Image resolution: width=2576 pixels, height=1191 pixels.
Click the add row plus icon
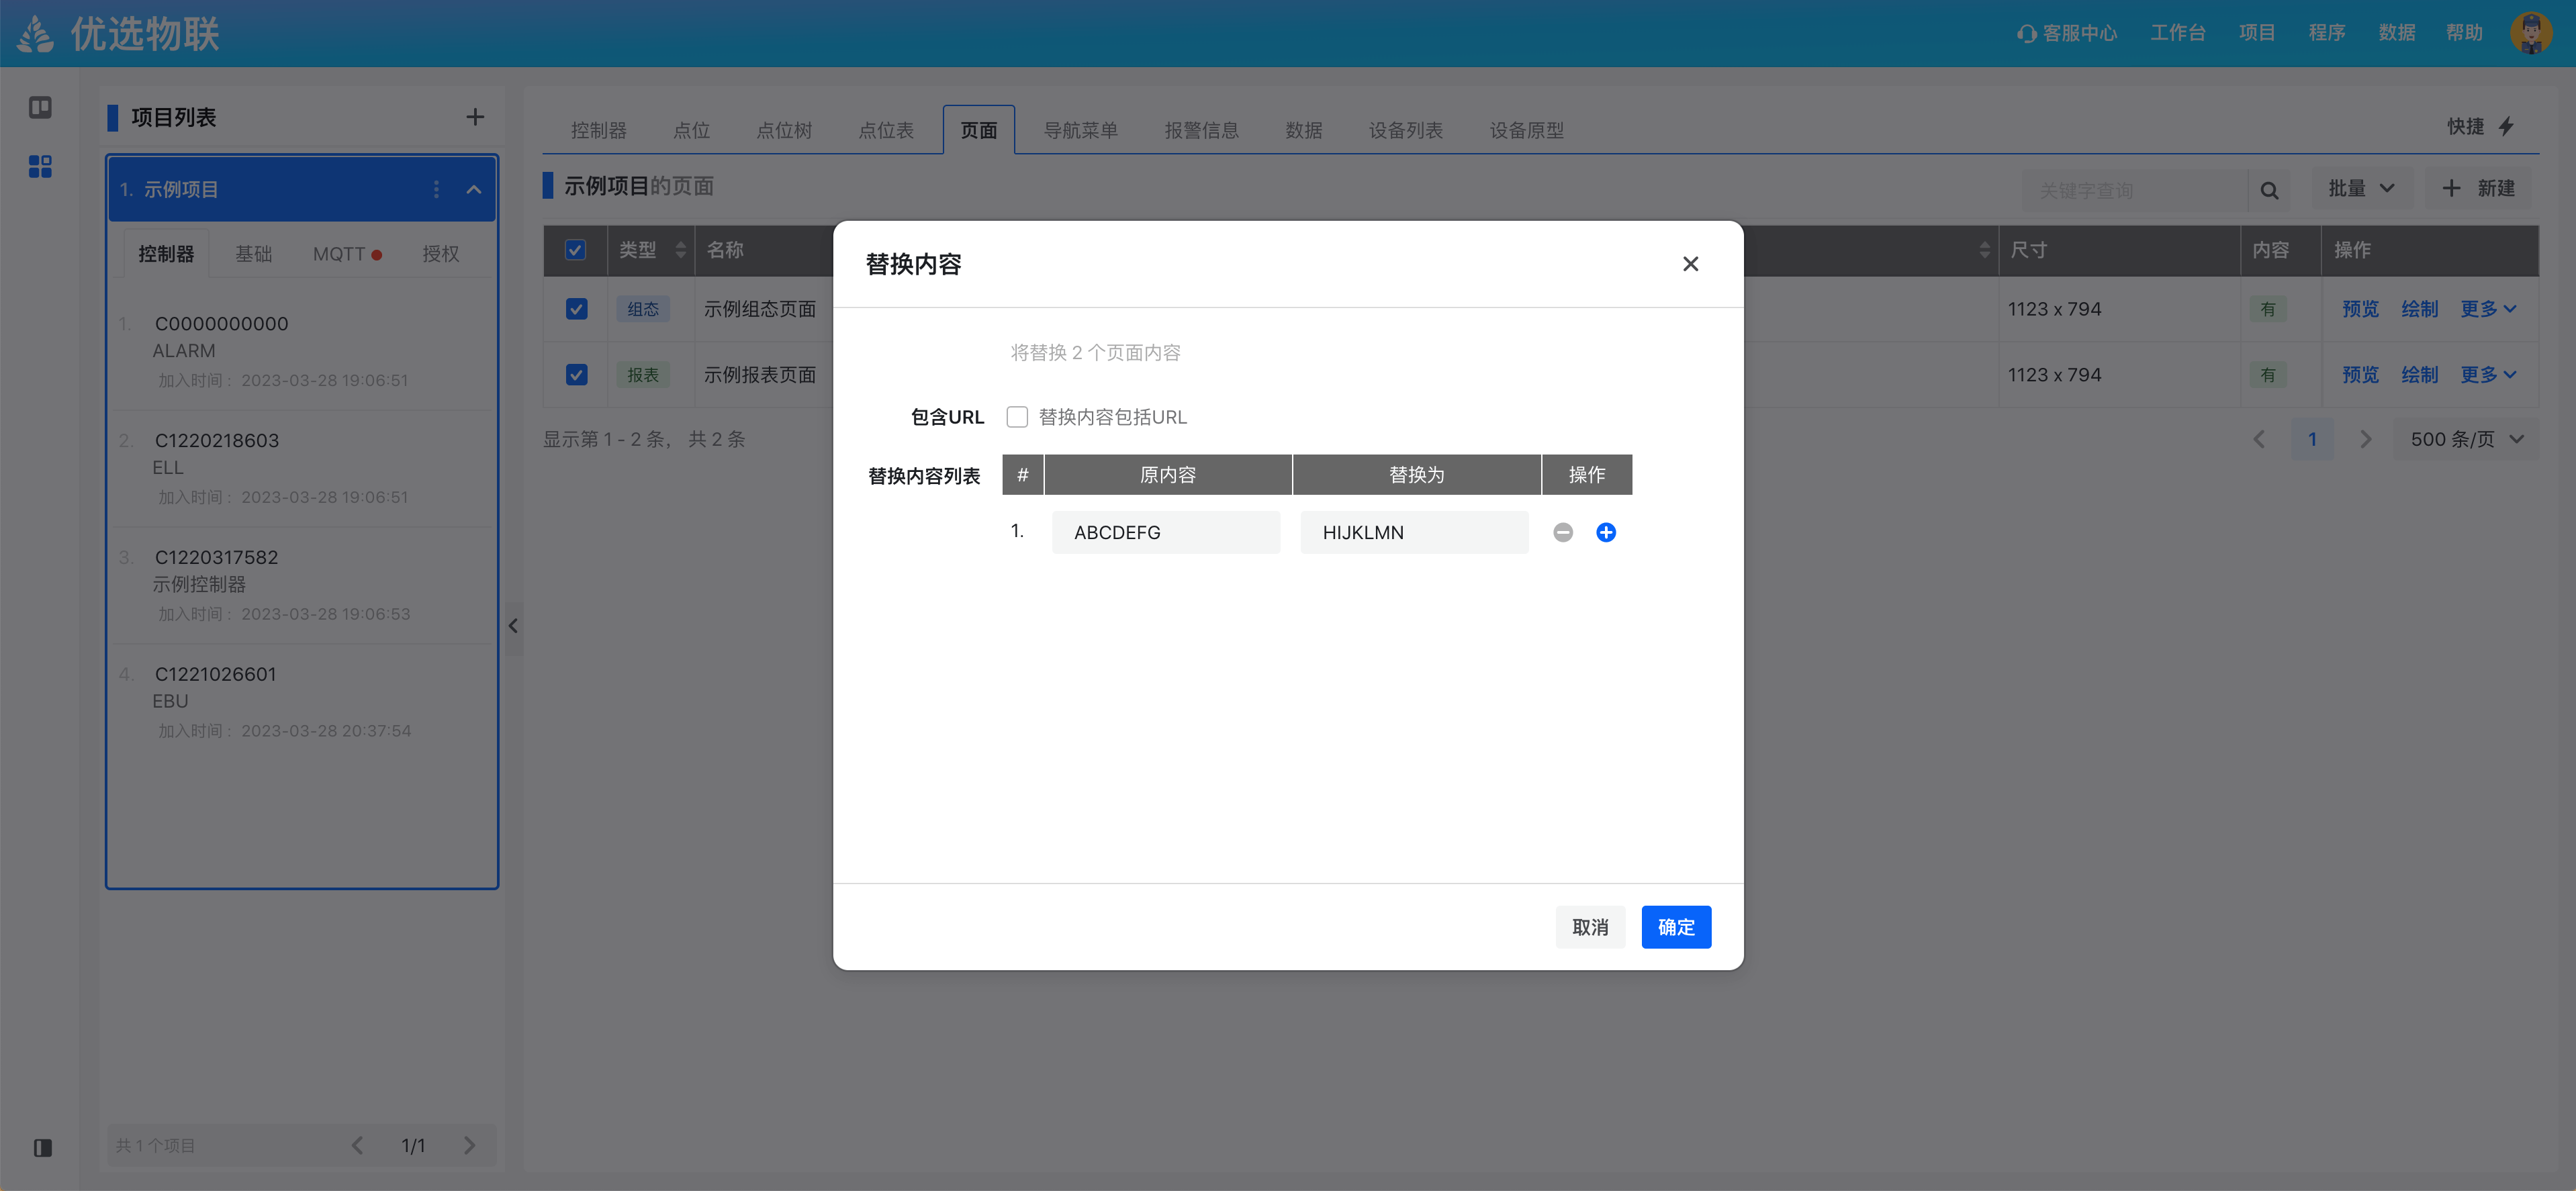click(1606, 532)
